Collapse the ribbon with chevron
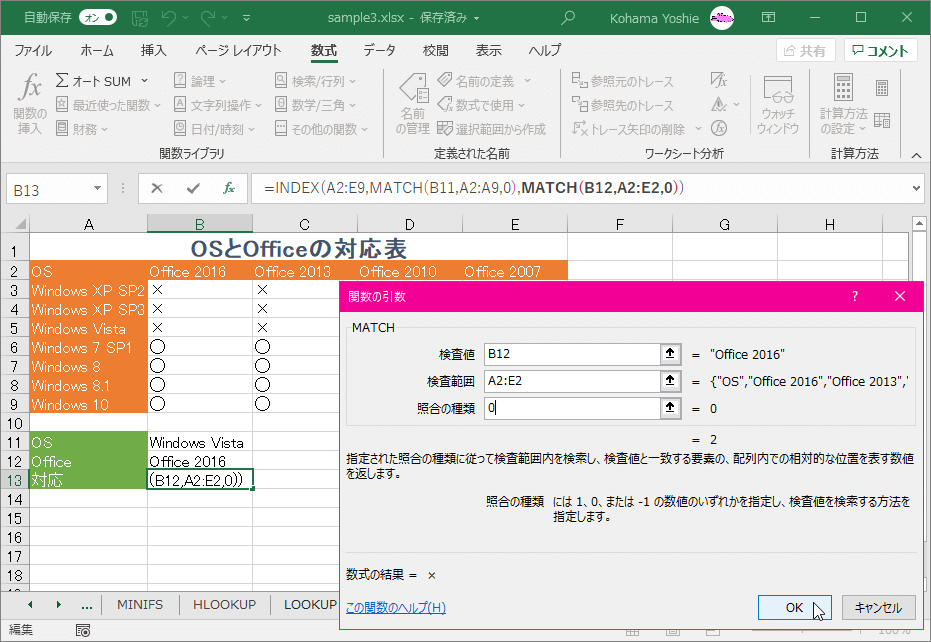 tap(916, 155)
